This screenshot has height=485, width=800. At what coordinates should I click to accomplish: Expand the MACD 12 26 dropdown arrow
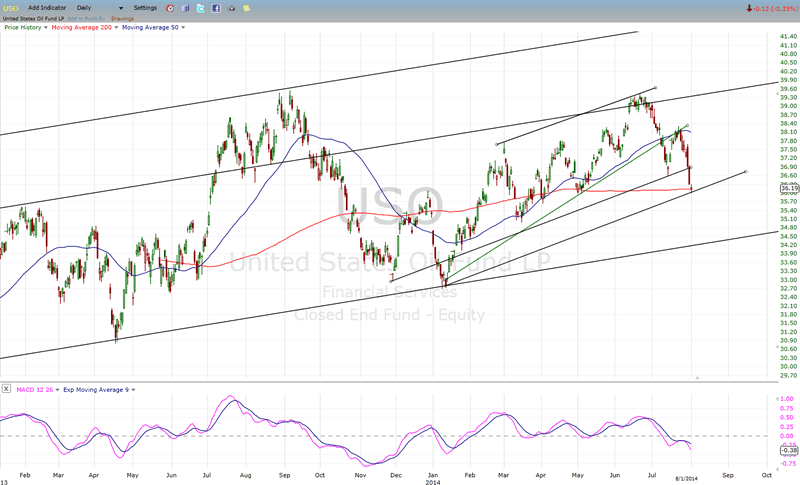[58, 390]
